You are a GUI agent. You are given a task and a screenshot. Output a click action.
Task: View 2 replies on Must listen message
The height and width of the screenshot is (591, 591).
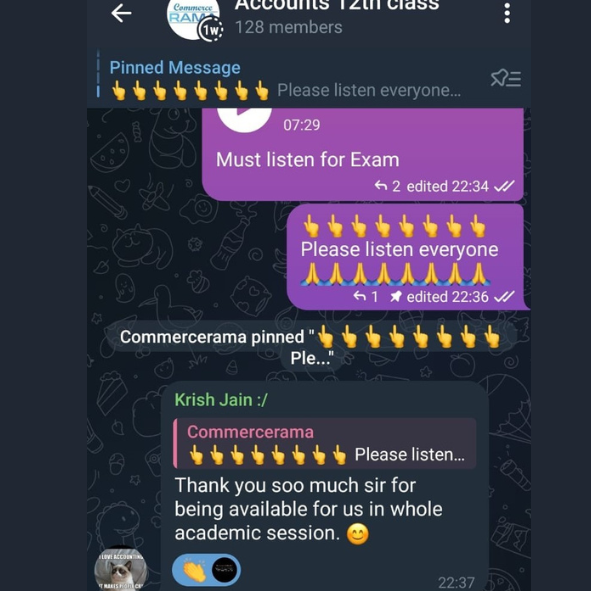[x=387, y=186]
